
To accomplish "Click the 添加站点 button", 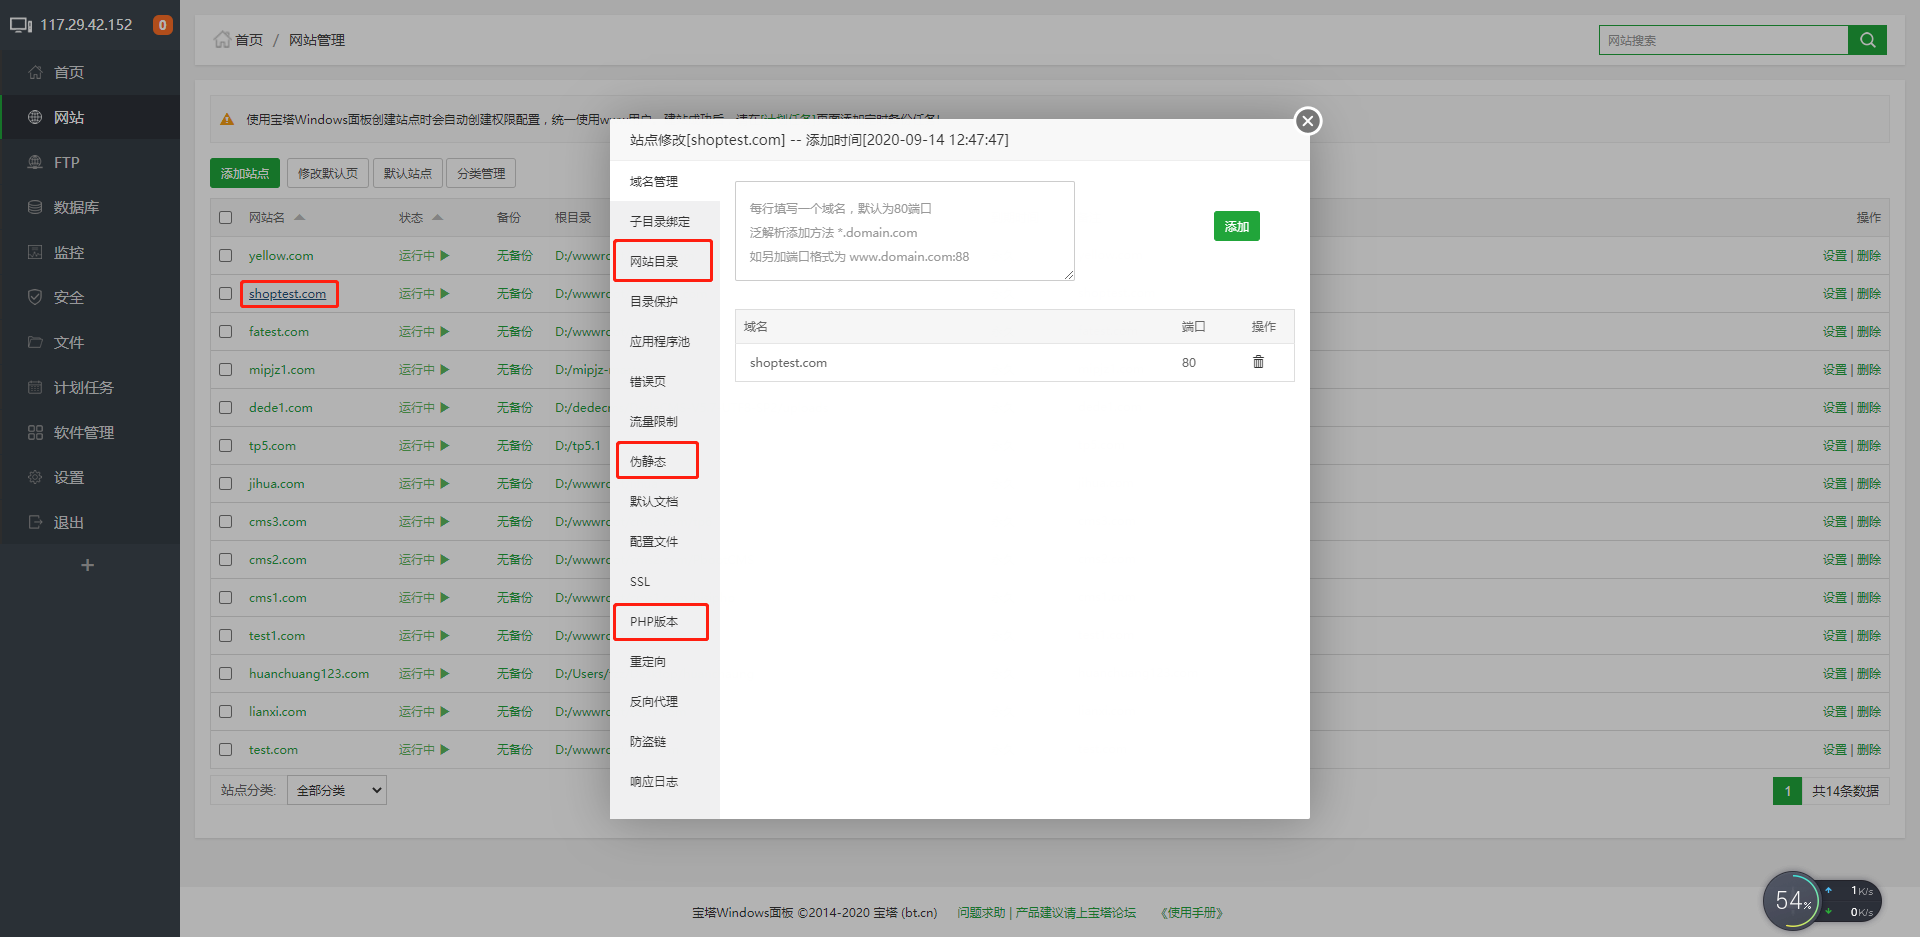I will 245,173.
